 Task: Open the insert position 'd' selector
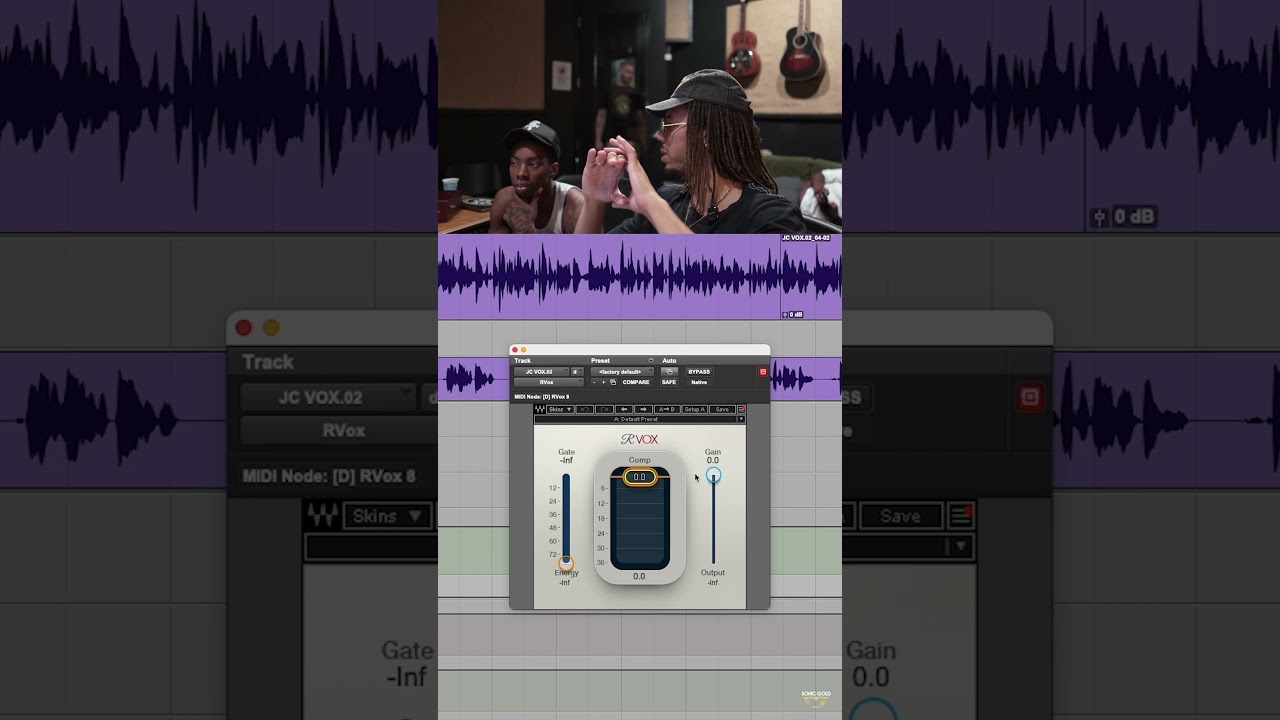(577, 372)
